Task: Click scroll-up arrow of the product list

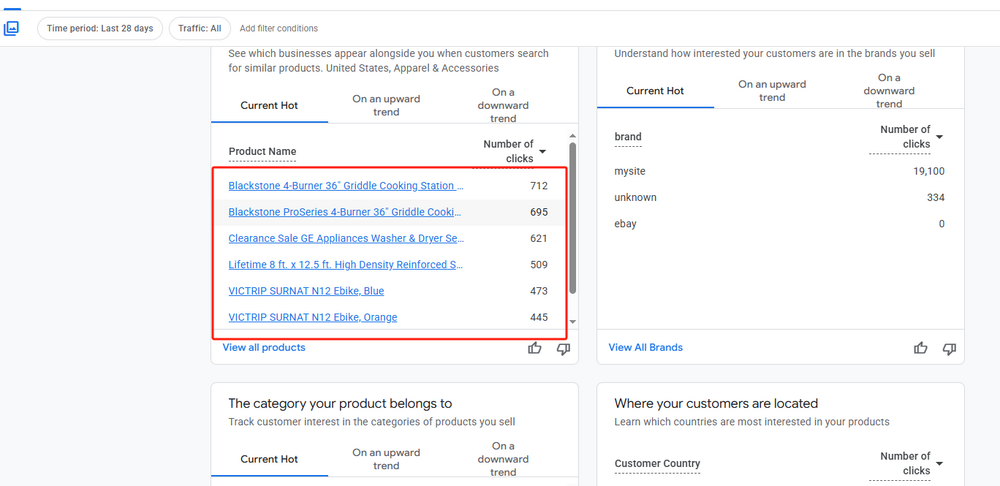Action: click(x=572, y=135)
